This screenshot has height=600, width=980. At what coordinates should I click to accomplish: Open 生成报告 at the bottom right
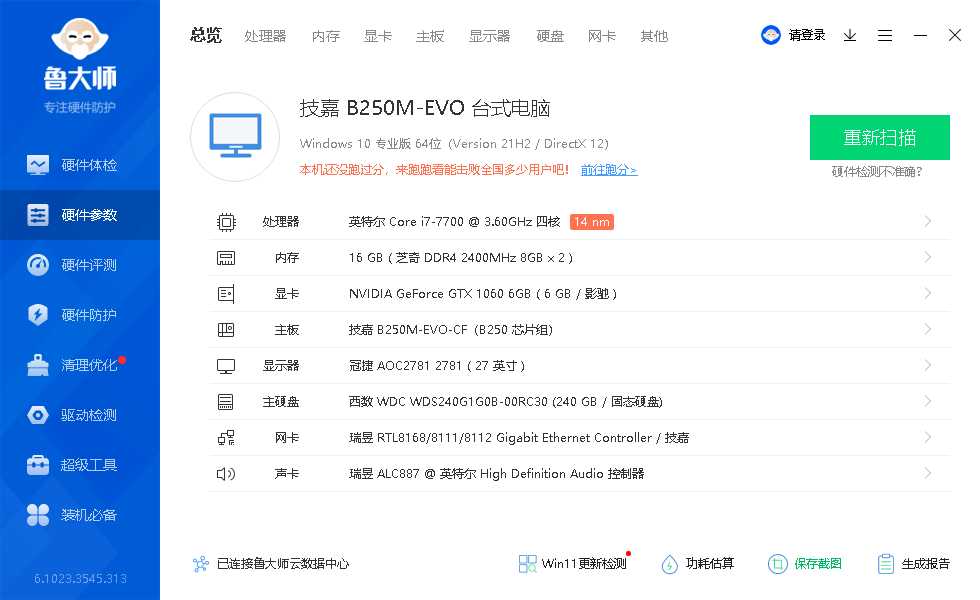pyautogui.click(x=914, y=564)
